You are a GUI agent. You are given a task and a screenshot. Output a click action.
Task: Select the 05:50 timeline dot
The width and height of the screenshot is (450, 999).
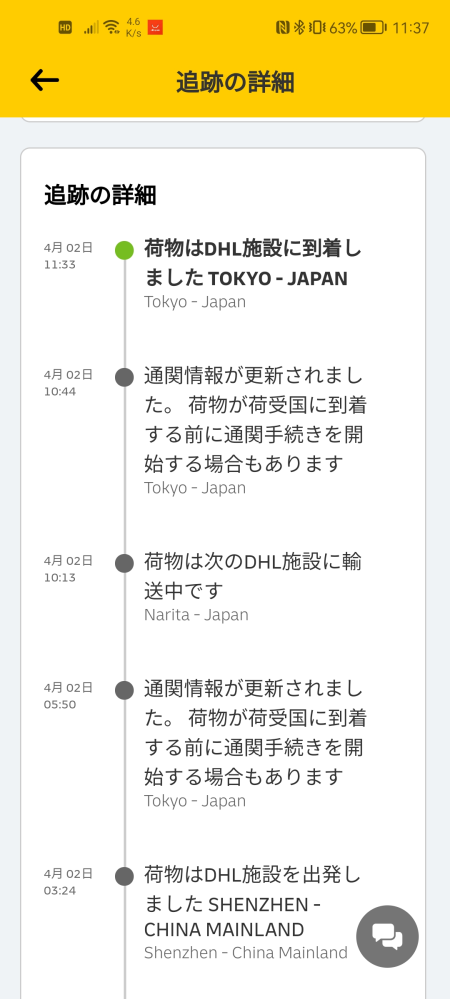point(124,690)
